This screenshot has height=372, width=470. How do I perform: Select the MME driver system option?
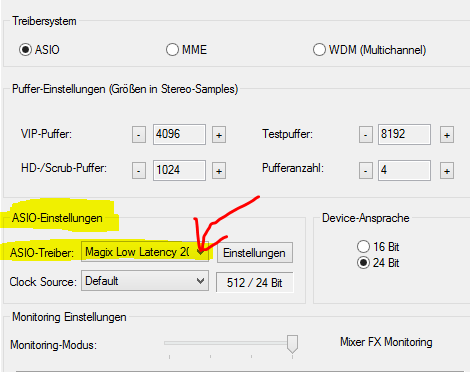tap(172, 50)
